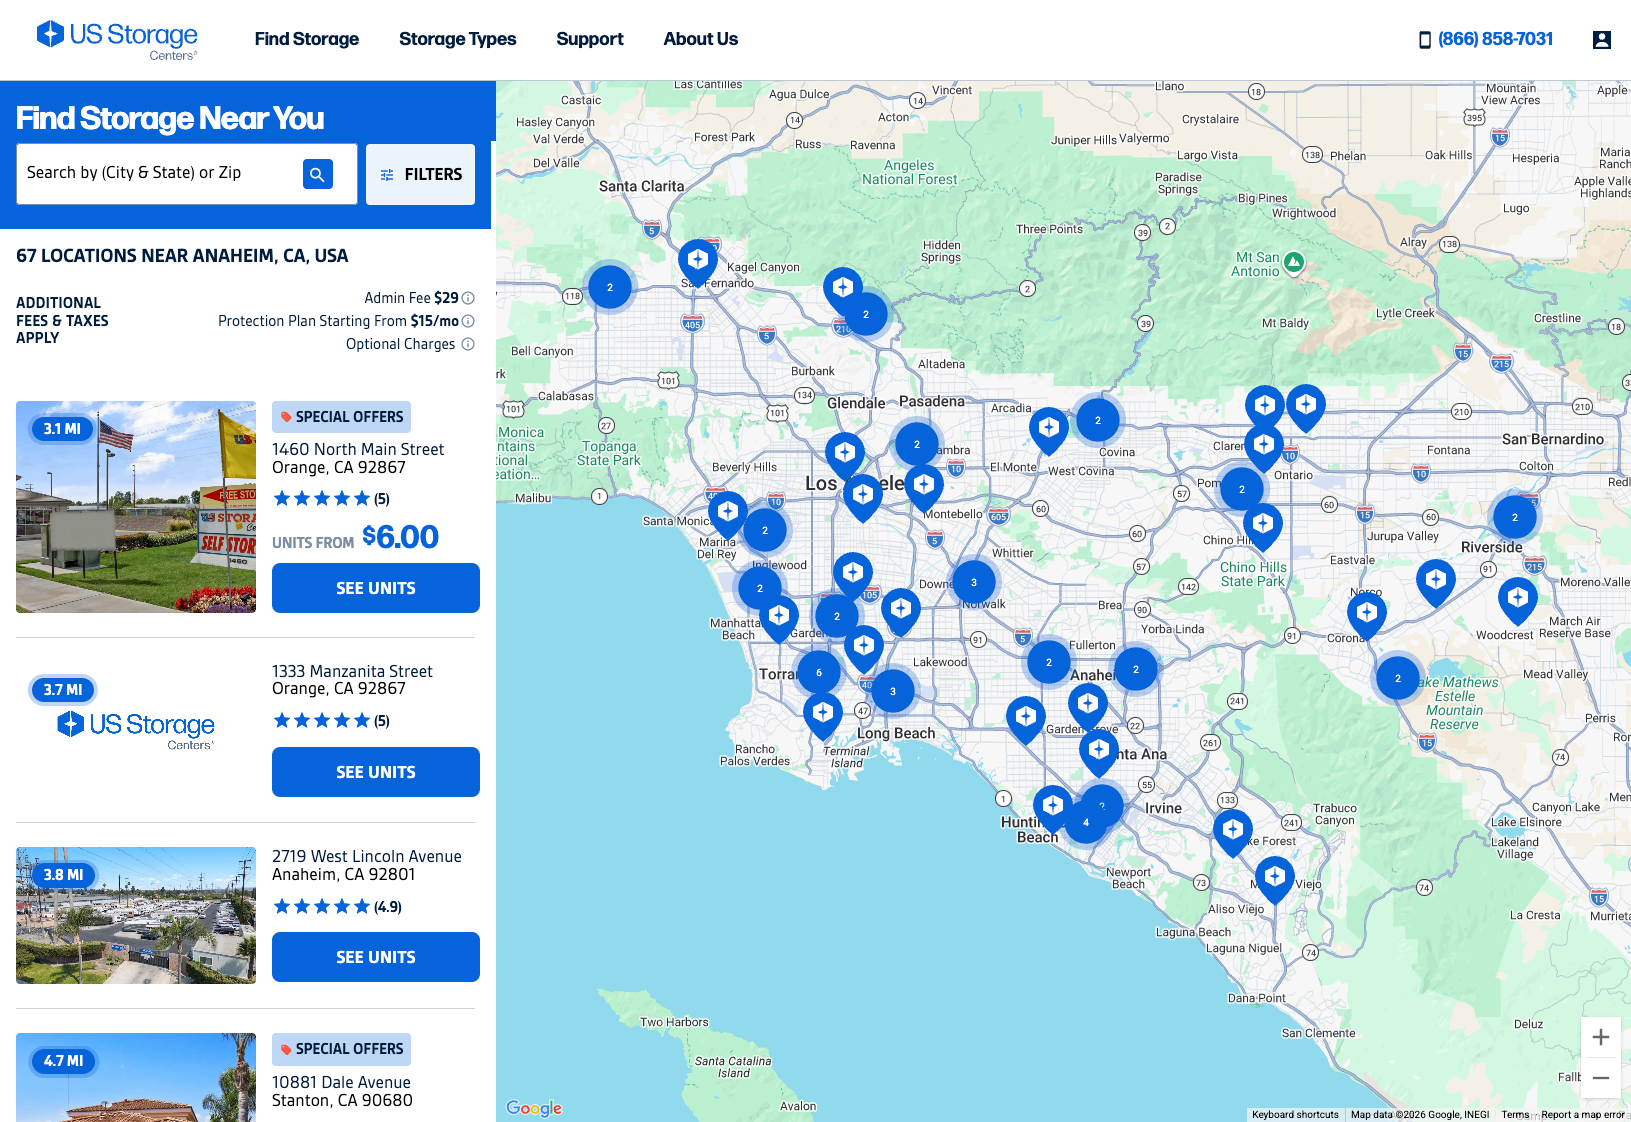Click the cluster marker labeled 6 near Torrance
Viewport: 1631px width, 1122px height.
click(820, 672)
